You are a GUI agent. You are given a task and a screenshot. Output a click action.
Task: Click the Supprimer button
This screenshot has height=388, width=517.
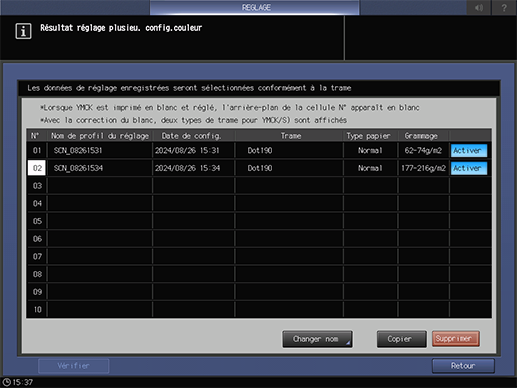click(456, 339)
